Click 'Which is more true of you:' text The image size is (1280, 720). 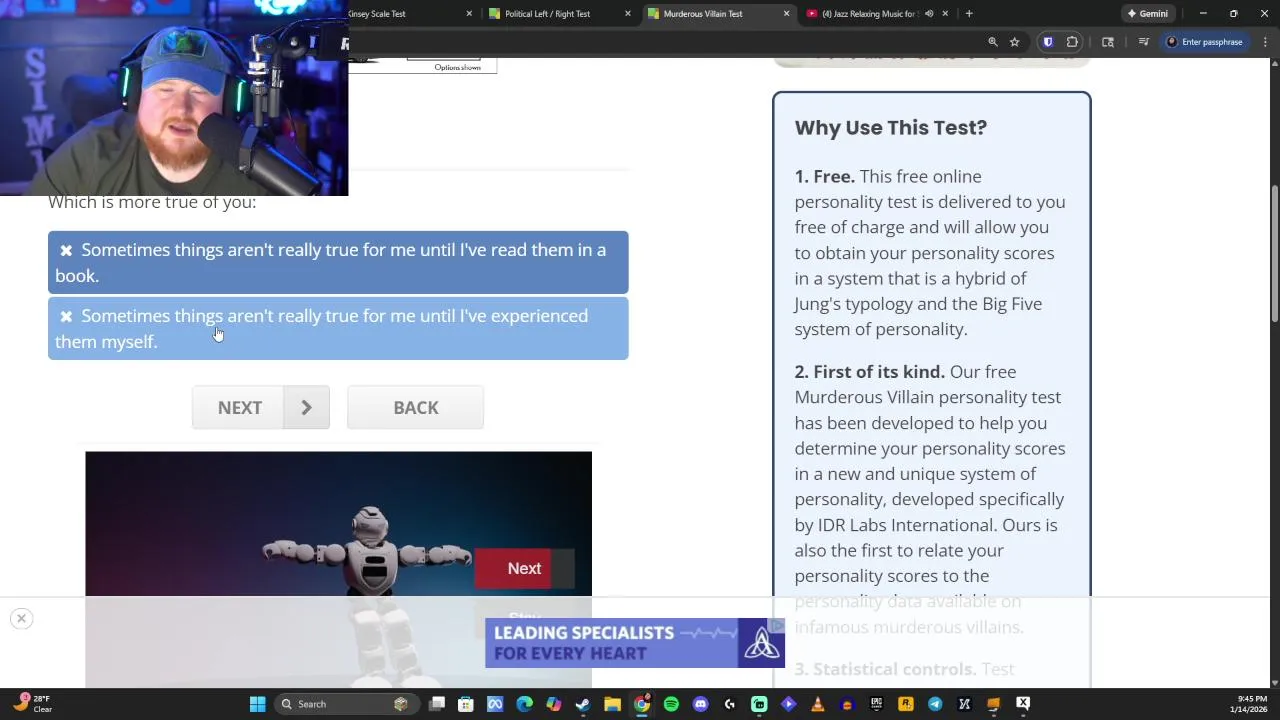click(x=152, y=202)
